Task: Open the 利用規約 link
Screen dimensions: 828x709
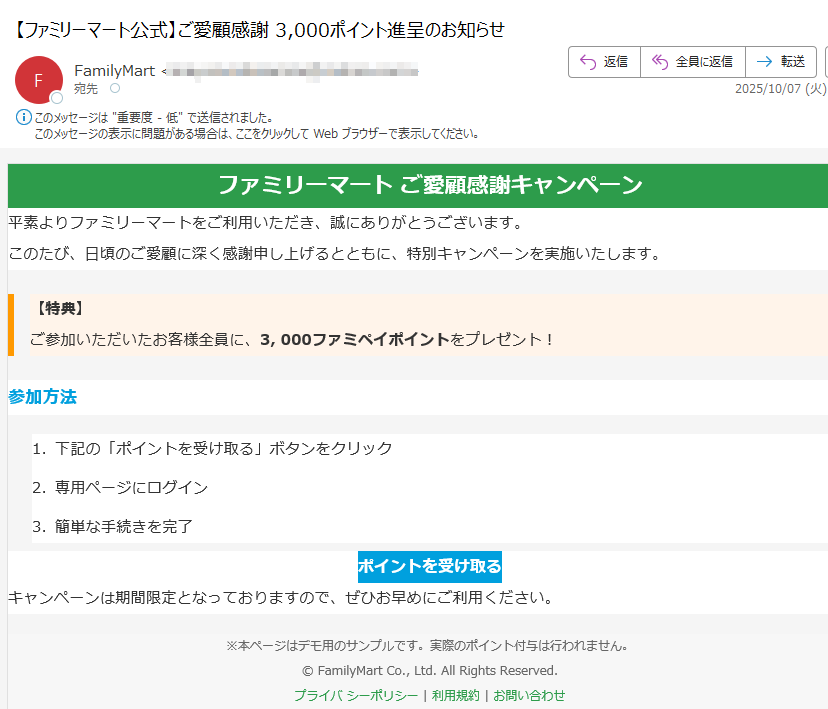Action: [456, 693]
